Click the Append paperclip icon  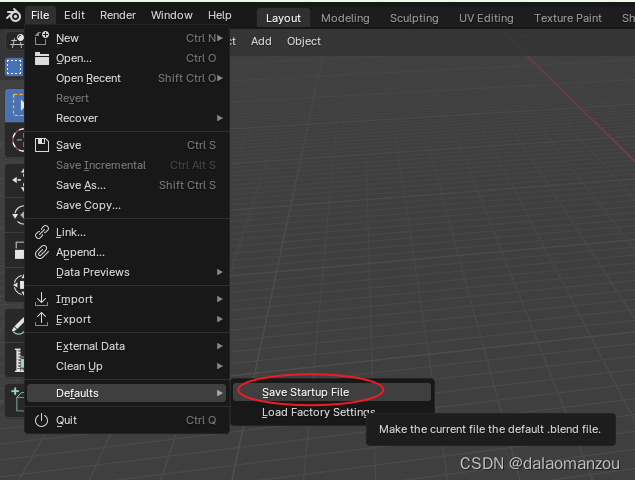click(41, 252)
